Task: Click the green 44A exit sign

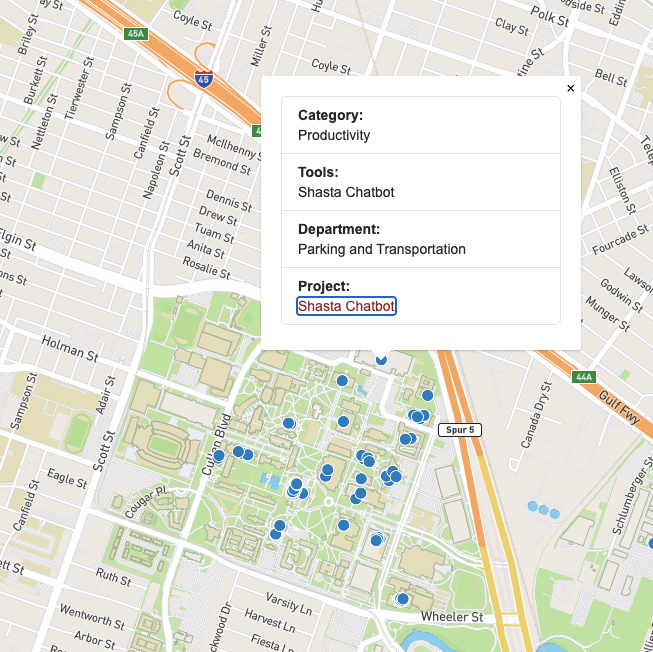Action: (x=584, y=377)
